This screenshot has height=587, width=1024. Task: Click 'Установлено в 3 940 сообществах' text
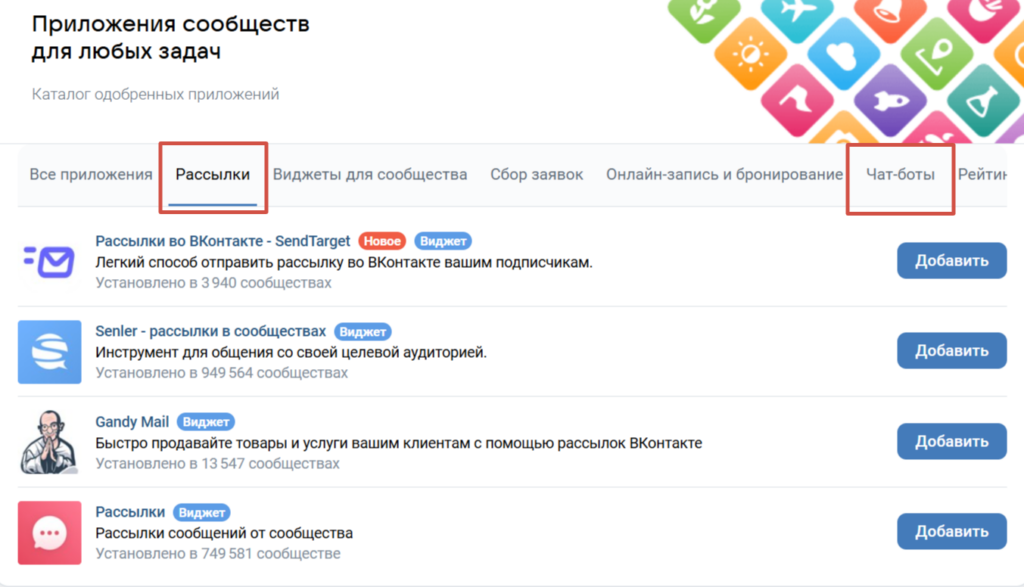pos(214,283)
